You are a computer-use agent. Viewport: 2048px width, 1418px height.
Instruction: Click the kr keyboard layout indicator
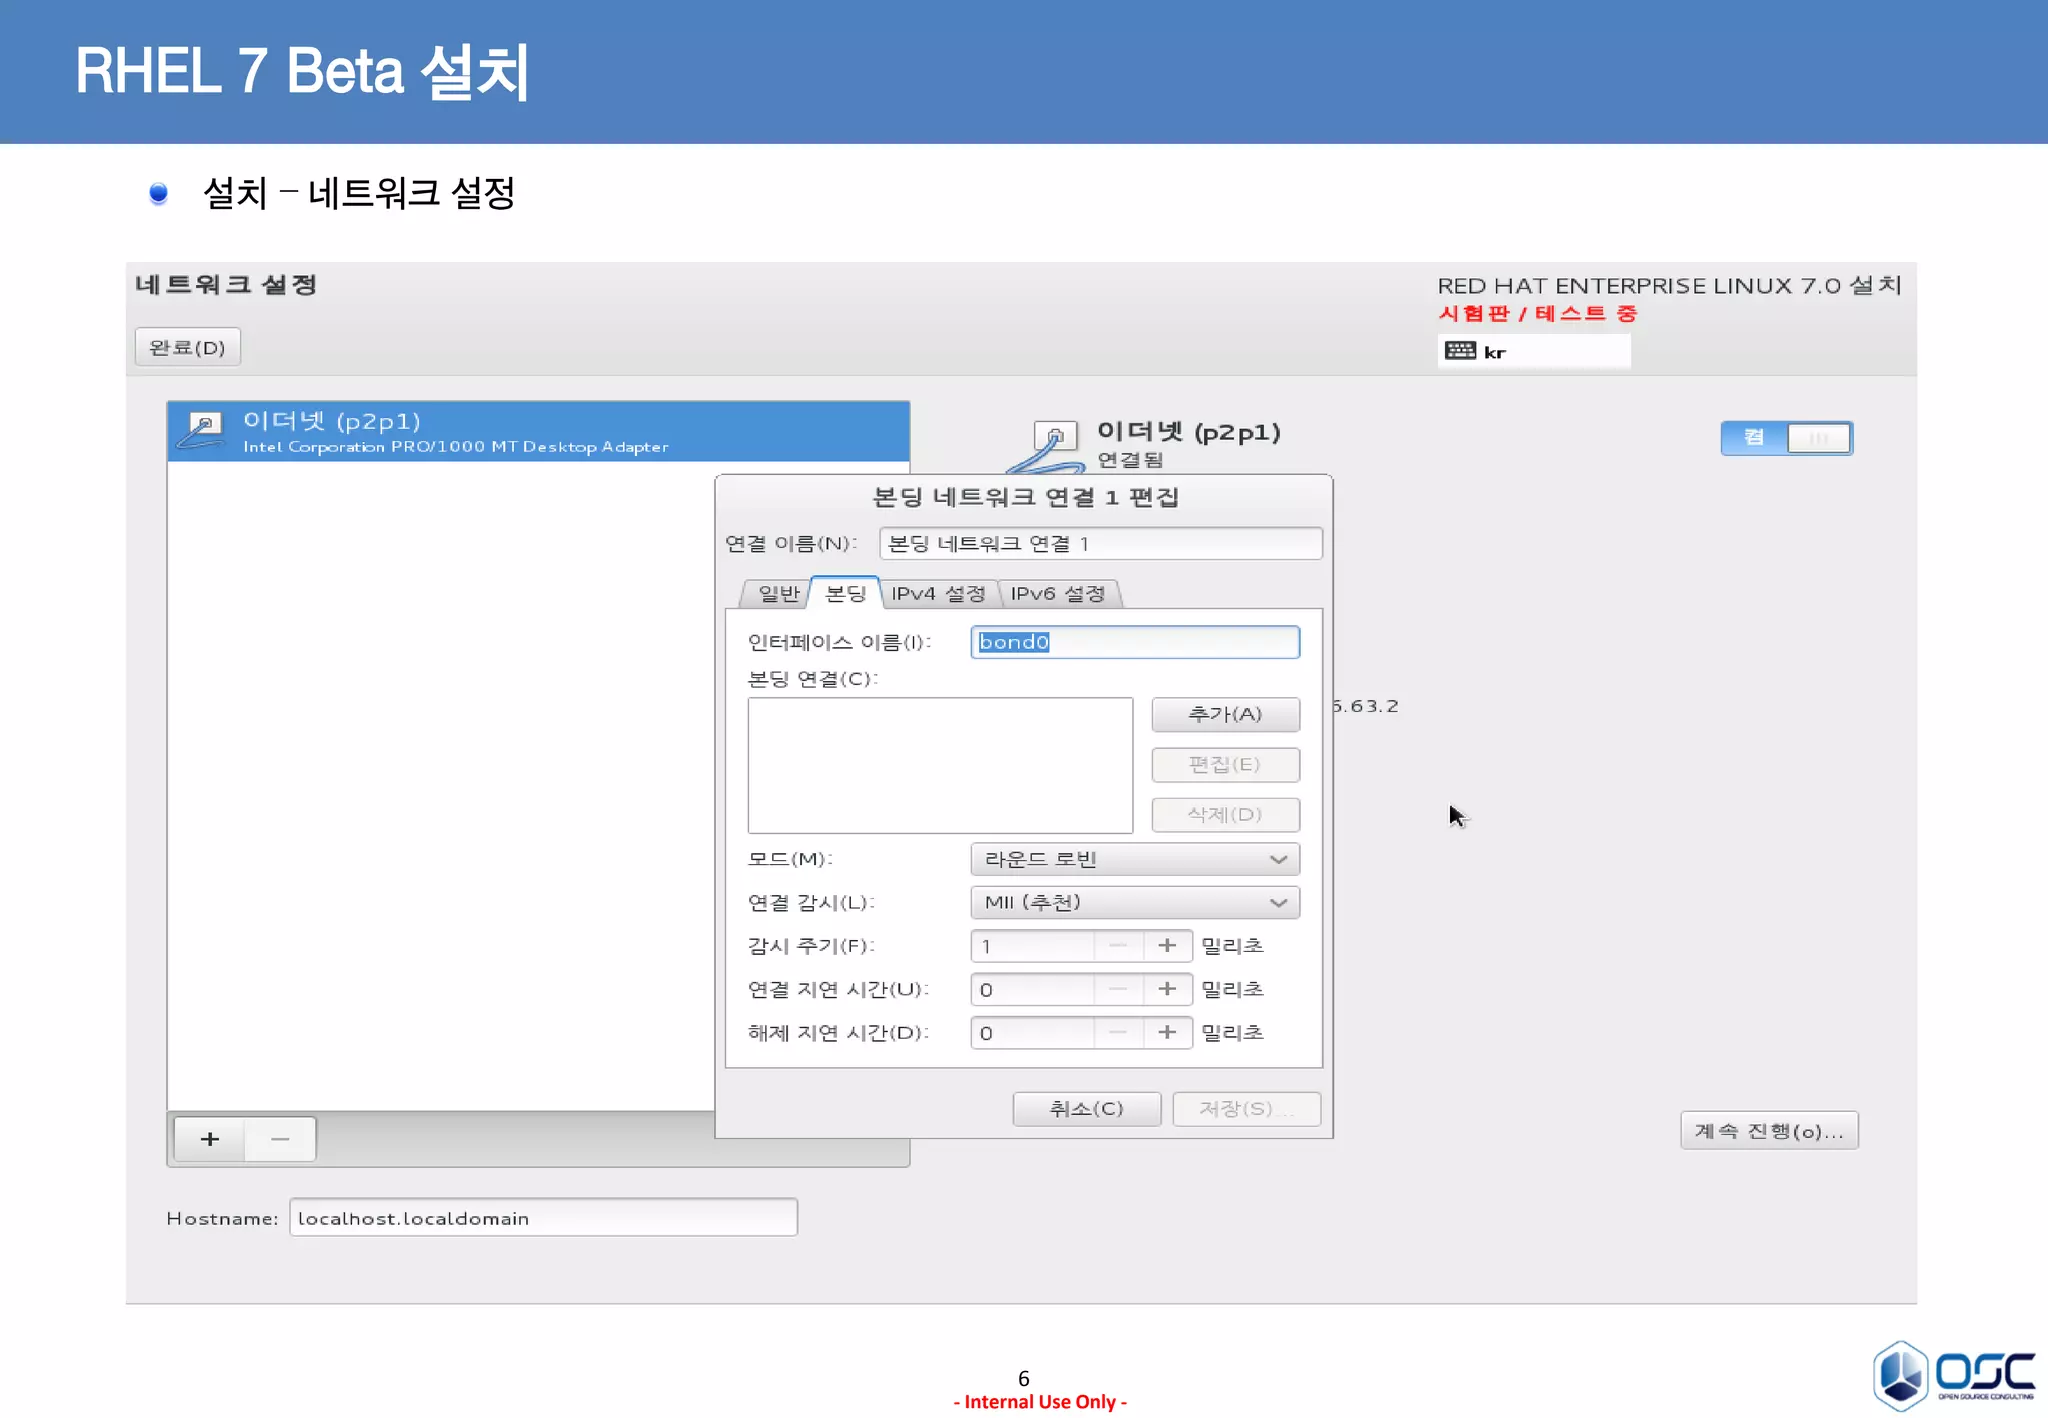pos(1534,351)
